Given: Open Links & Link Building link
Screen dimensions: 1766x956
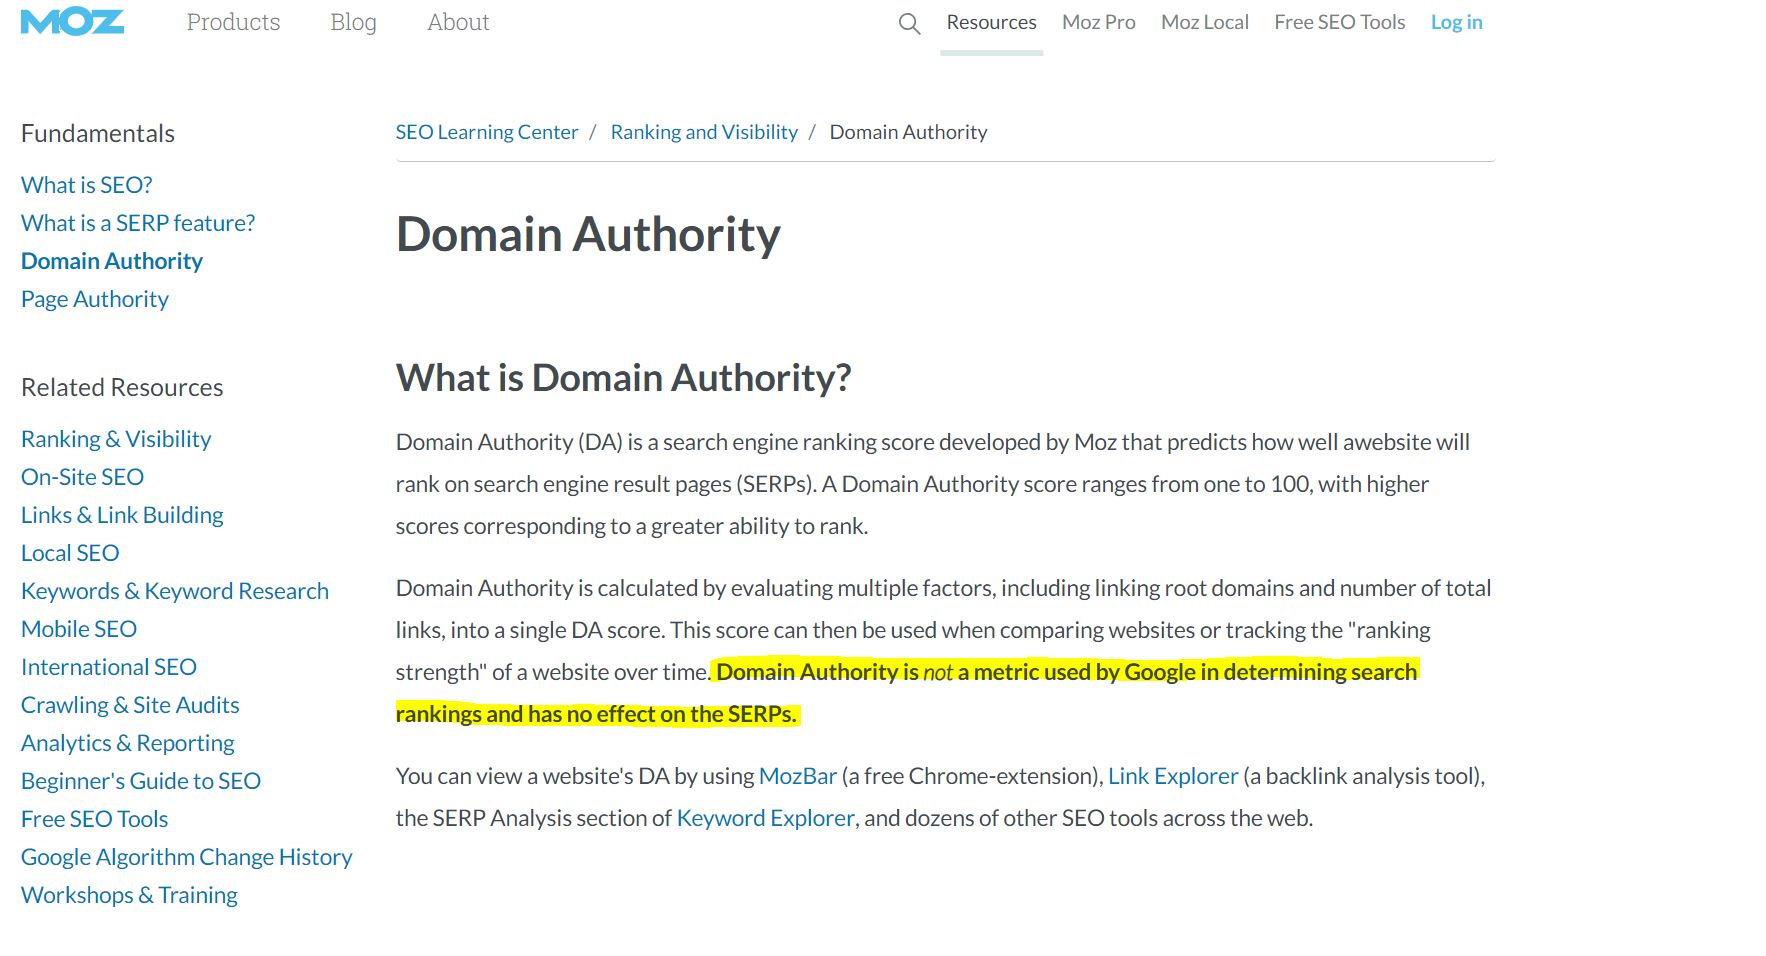Looking at the screenshot, I should click(122, 515).
